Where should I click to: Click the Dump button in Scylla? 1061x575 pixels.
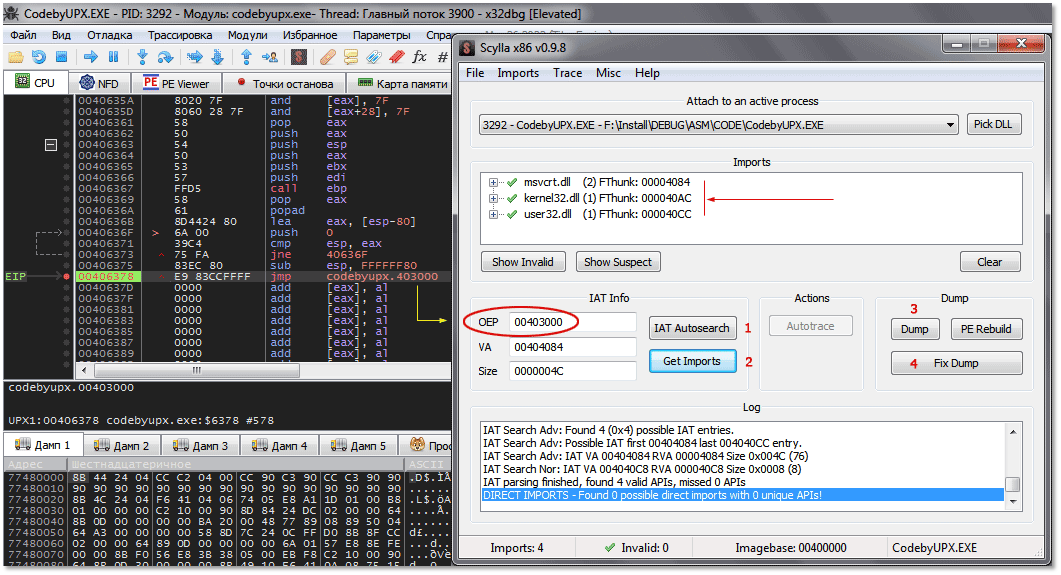click(914, 329)
